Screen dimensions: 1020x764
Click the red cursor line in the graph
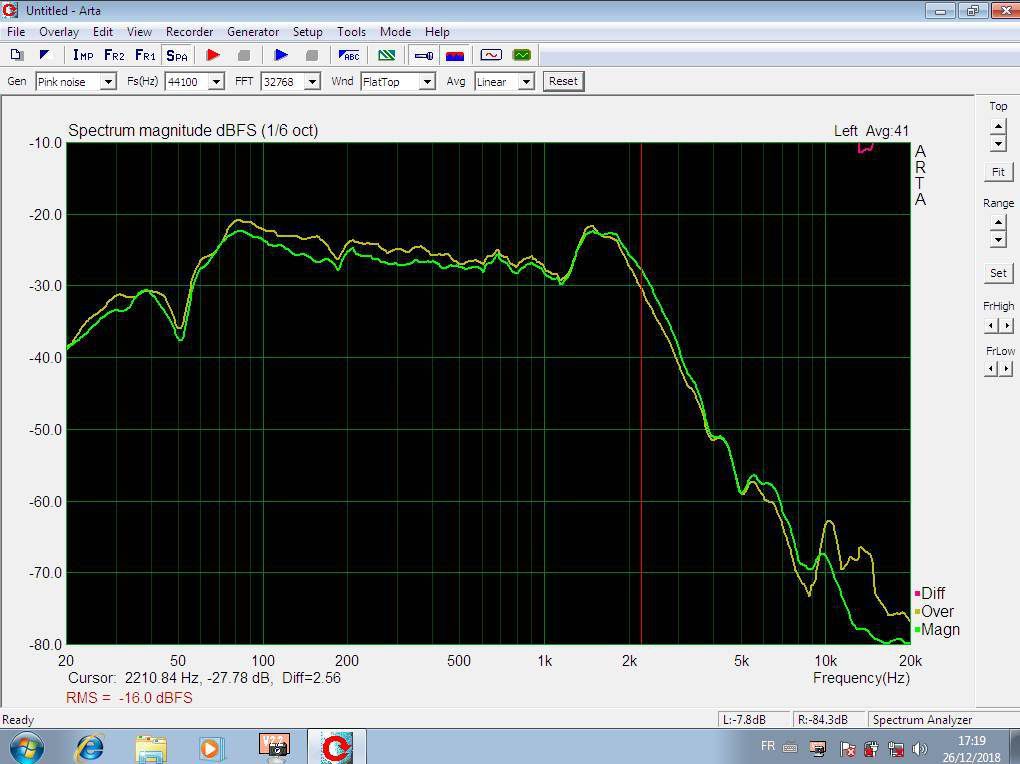pyautogui.click(x=641, y=394)
